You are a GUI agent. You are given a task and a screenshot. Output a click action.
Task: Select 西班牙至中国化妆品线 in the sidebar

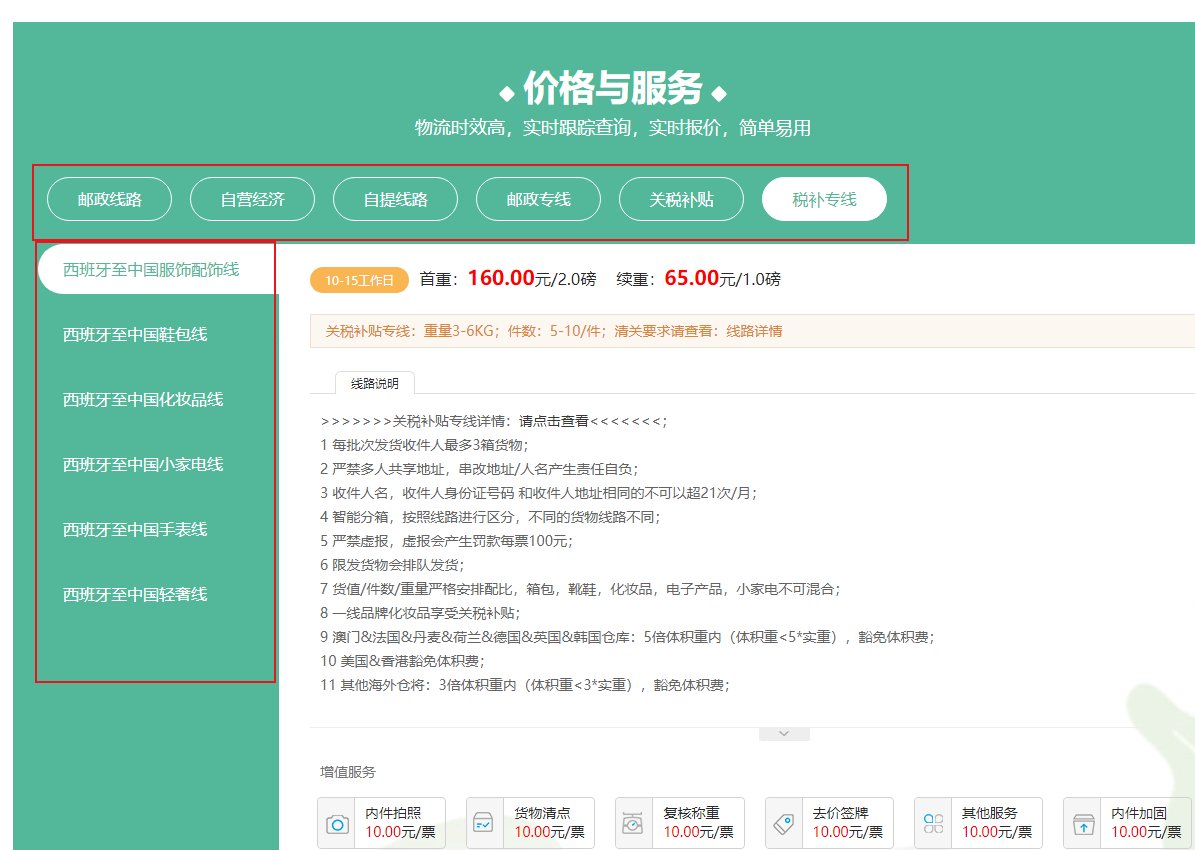(x=143, y=399)
